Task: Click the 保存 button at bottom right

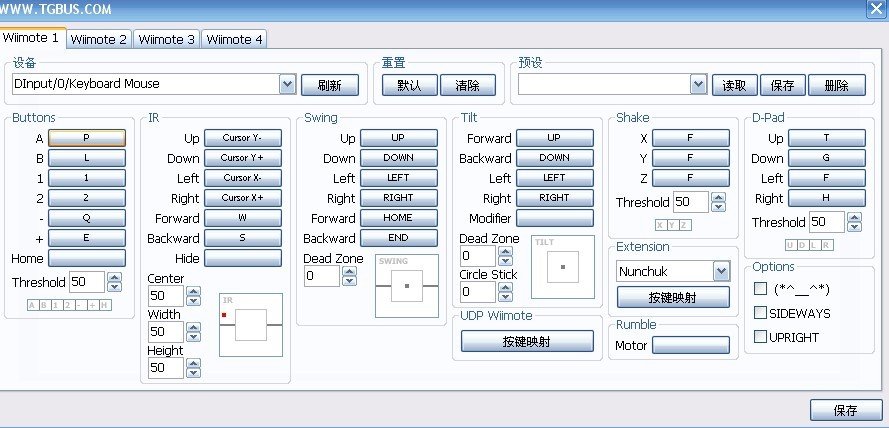Action: (x=845, y=410)
